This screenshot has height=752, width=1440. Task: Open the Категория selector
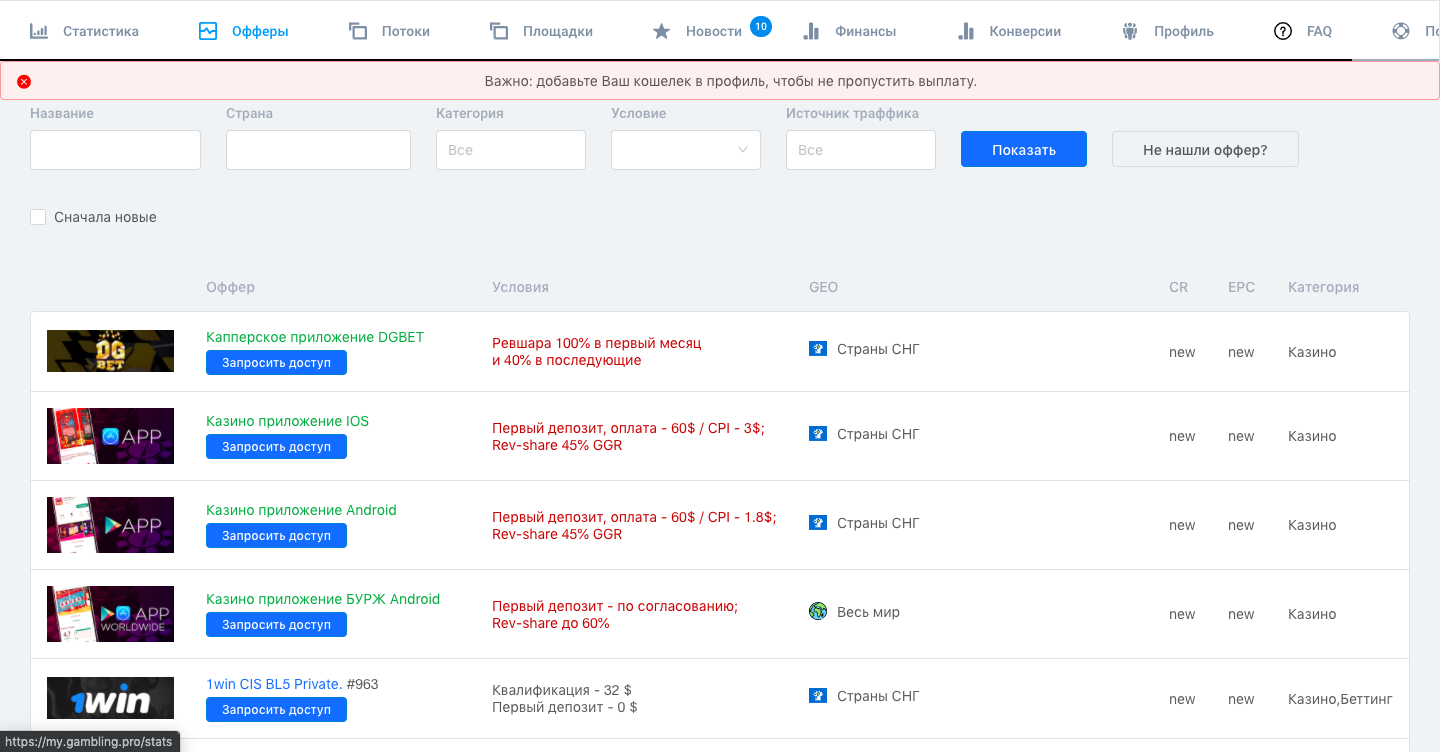(x=511, y=150)
